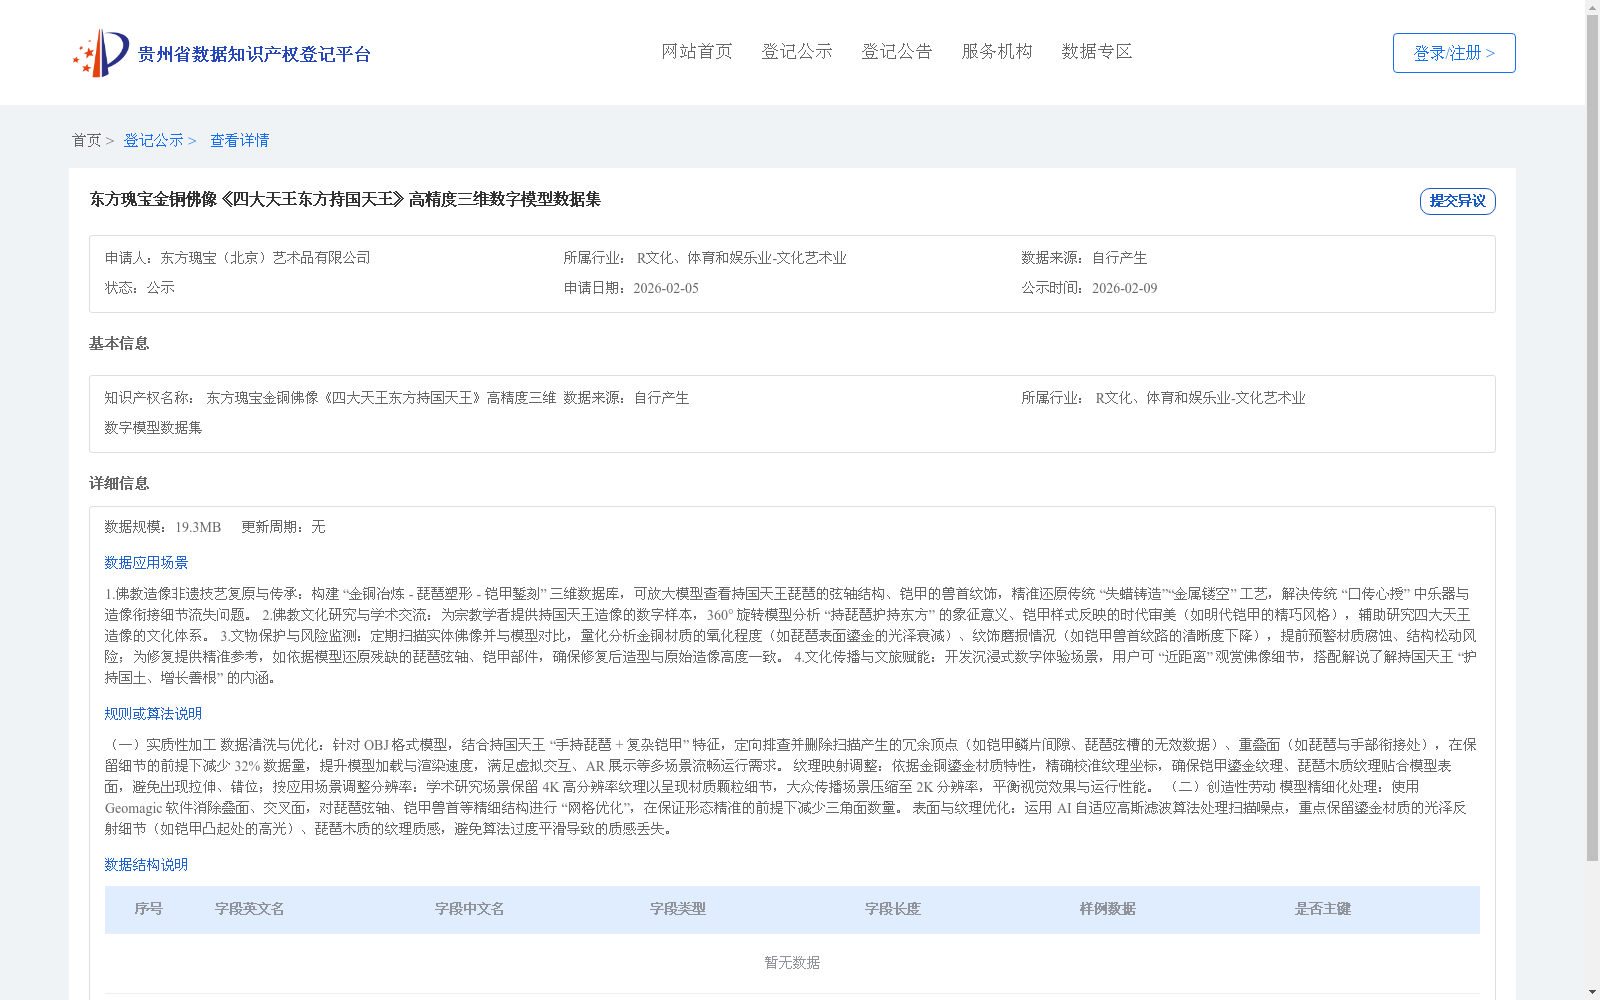Click the platform logo icon
Viewport: 1600px width, 1000px height.
pyautogui.click(x=101, y=53)
